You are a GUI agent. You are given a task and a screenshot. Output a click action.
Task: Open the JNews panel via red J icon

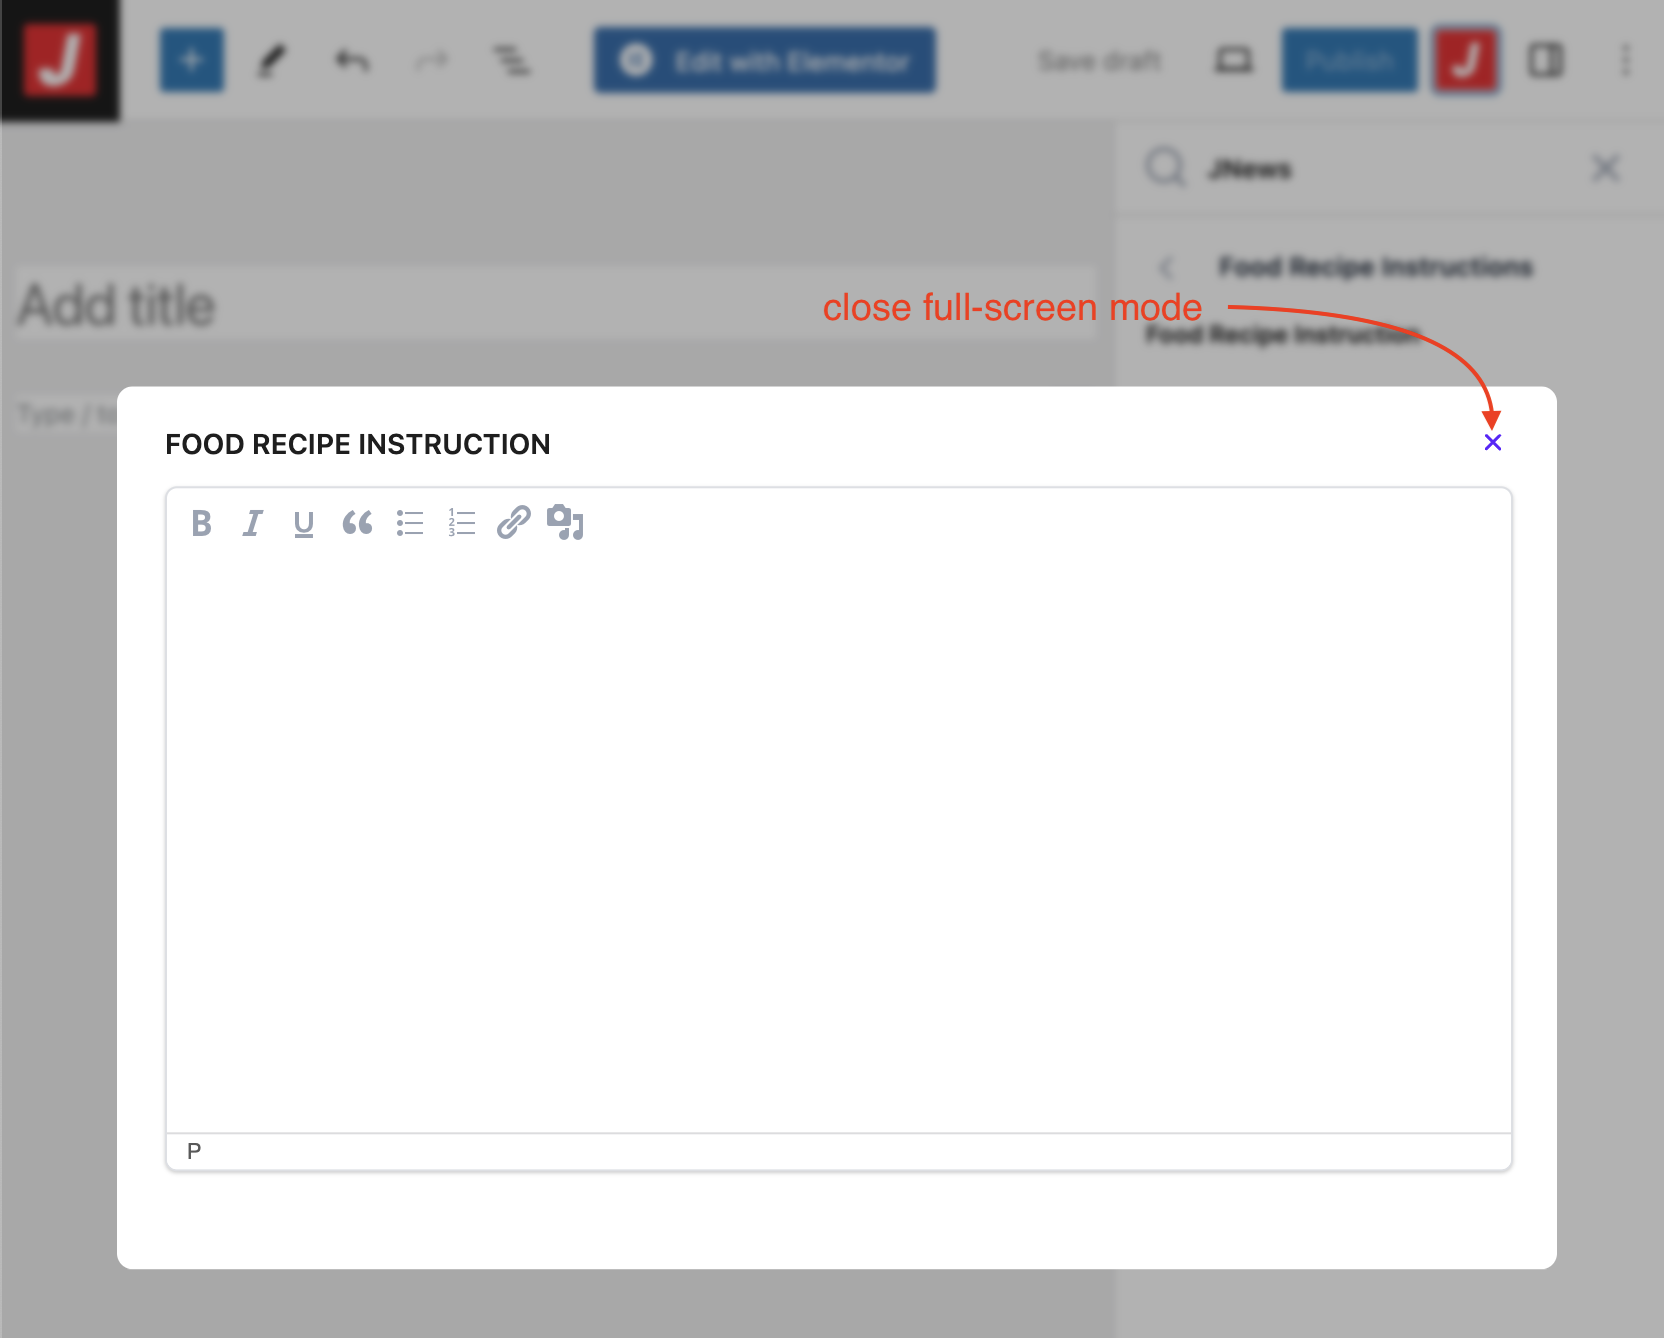click(1466, 61)
